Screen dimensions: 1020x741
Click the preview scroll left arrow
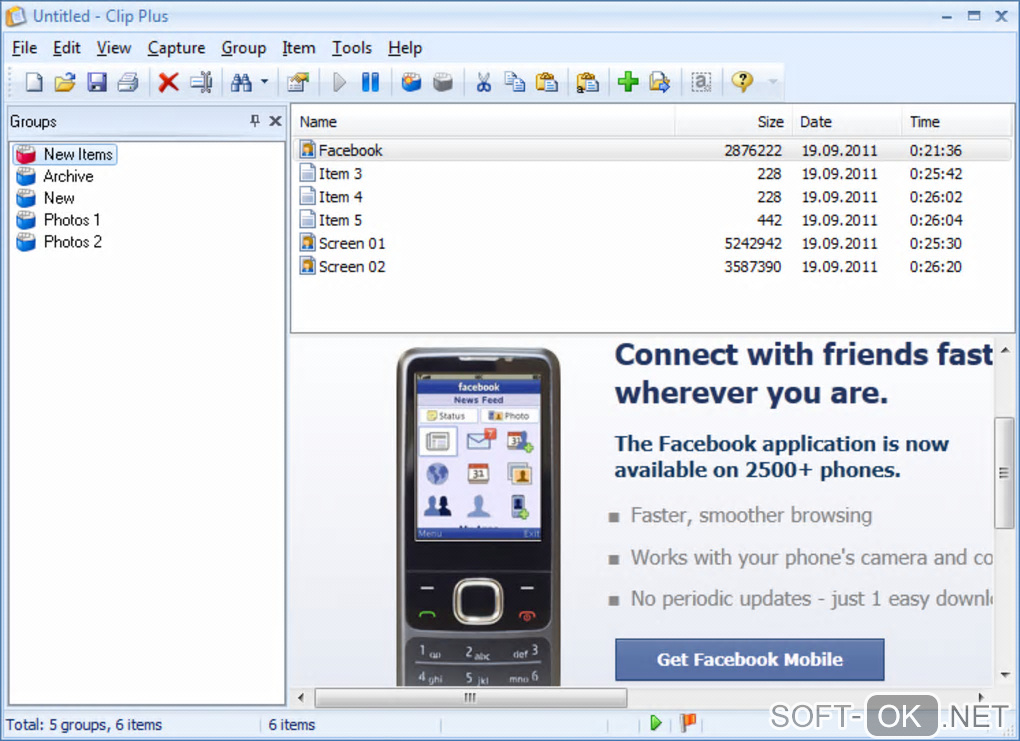(x=301, y=697)
